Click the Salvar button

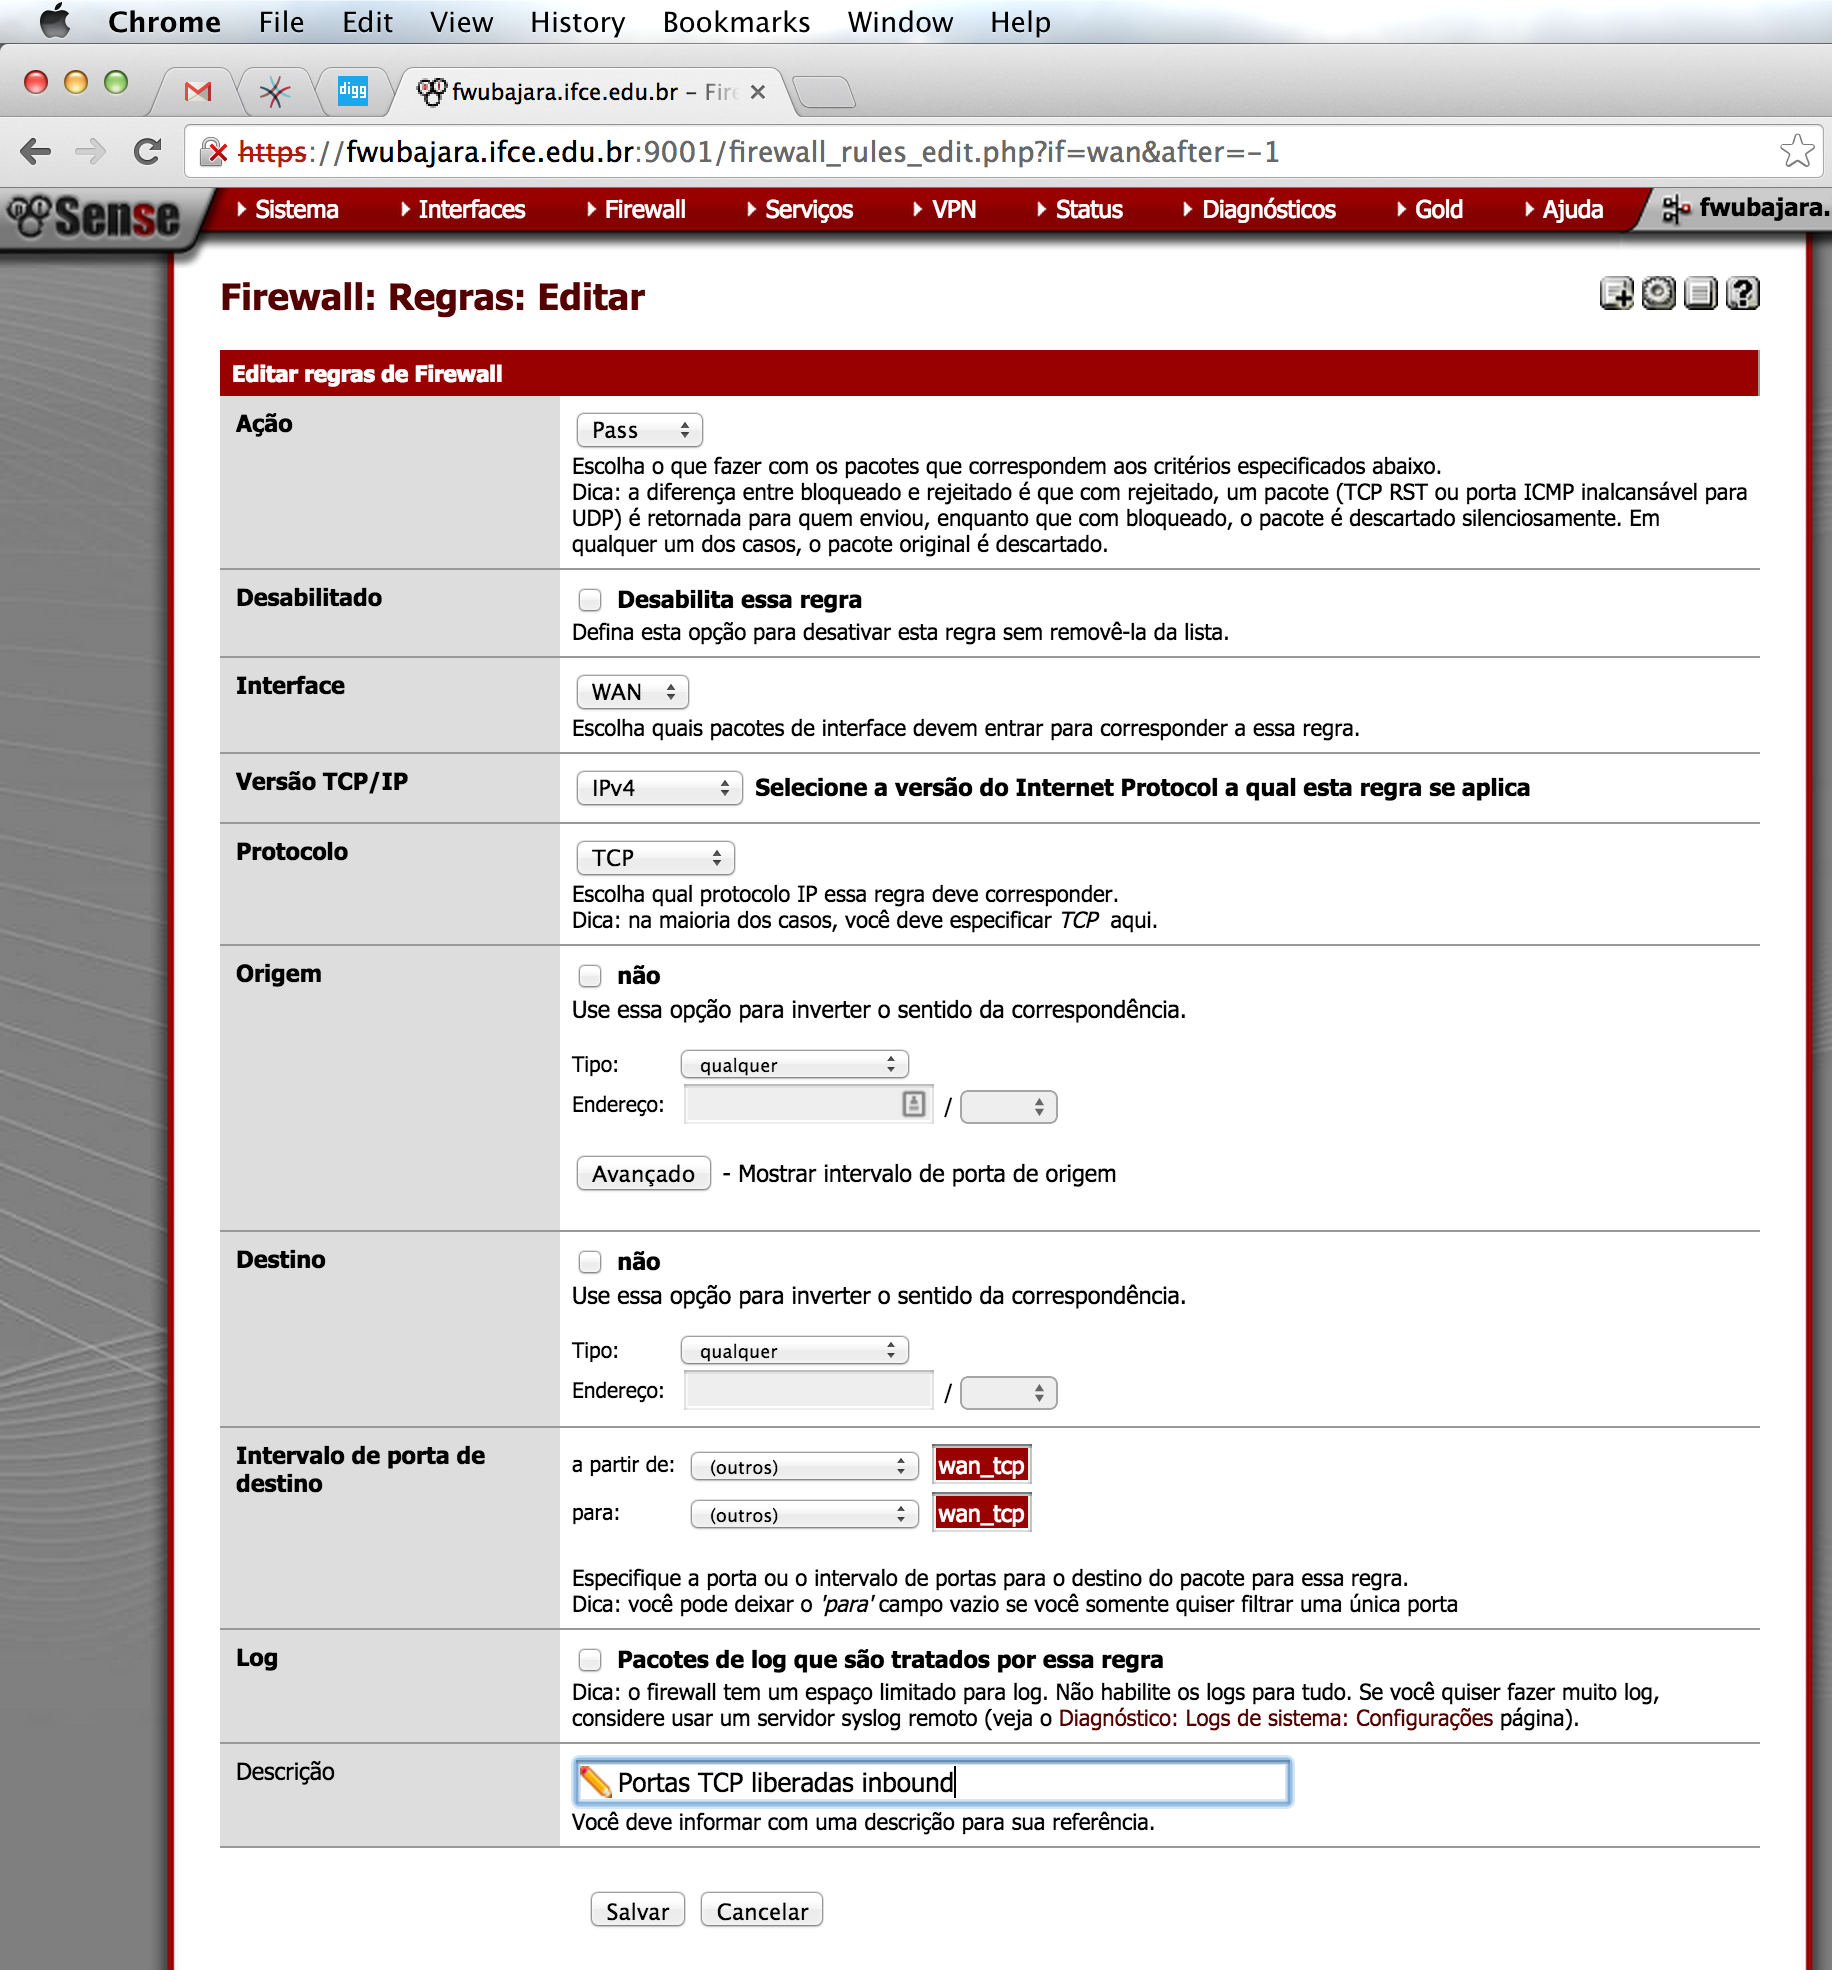tap(637, 1911)
